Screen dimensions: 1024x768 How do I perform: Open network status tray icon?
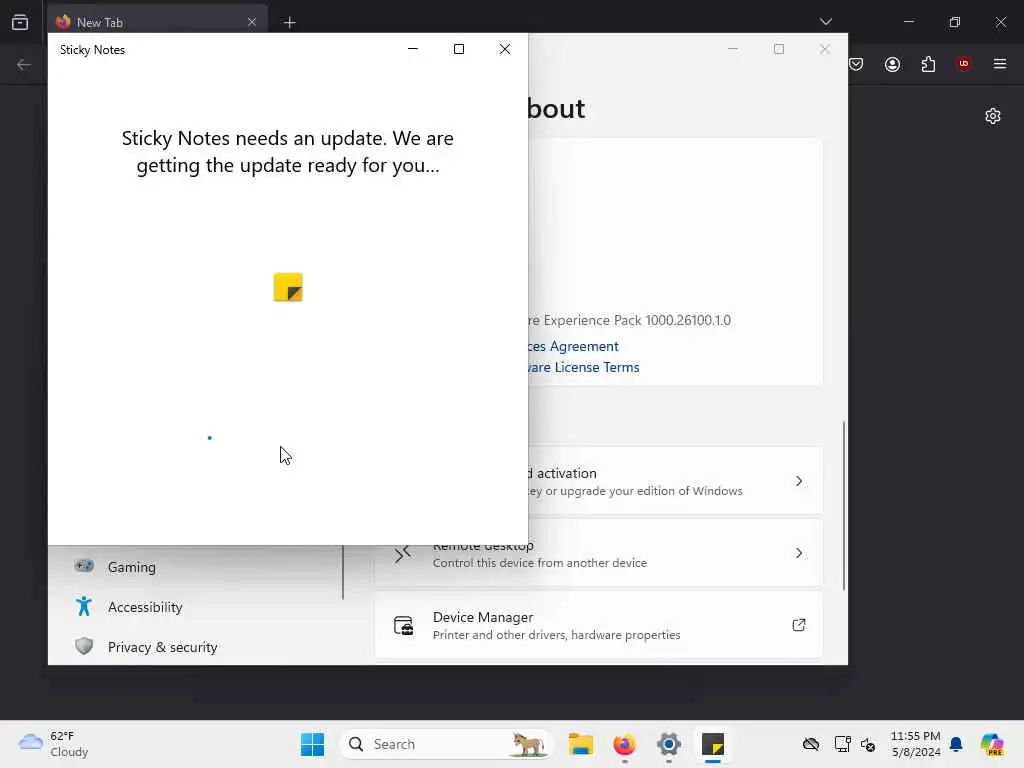[x=842, y=744]
